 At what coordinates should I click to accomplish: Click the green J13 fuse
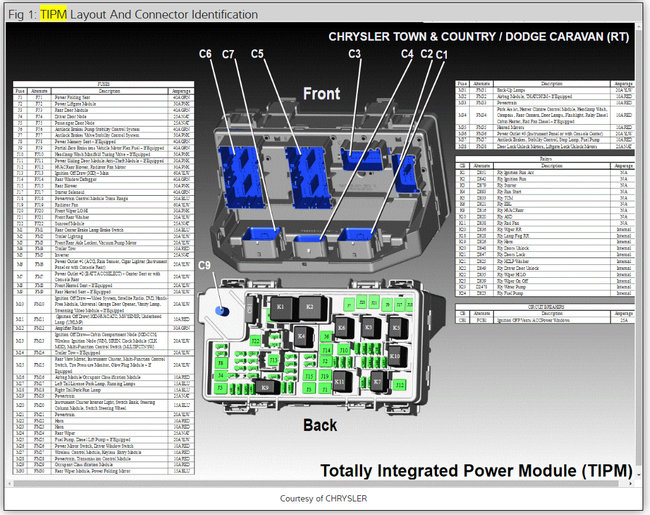(273, 360)
